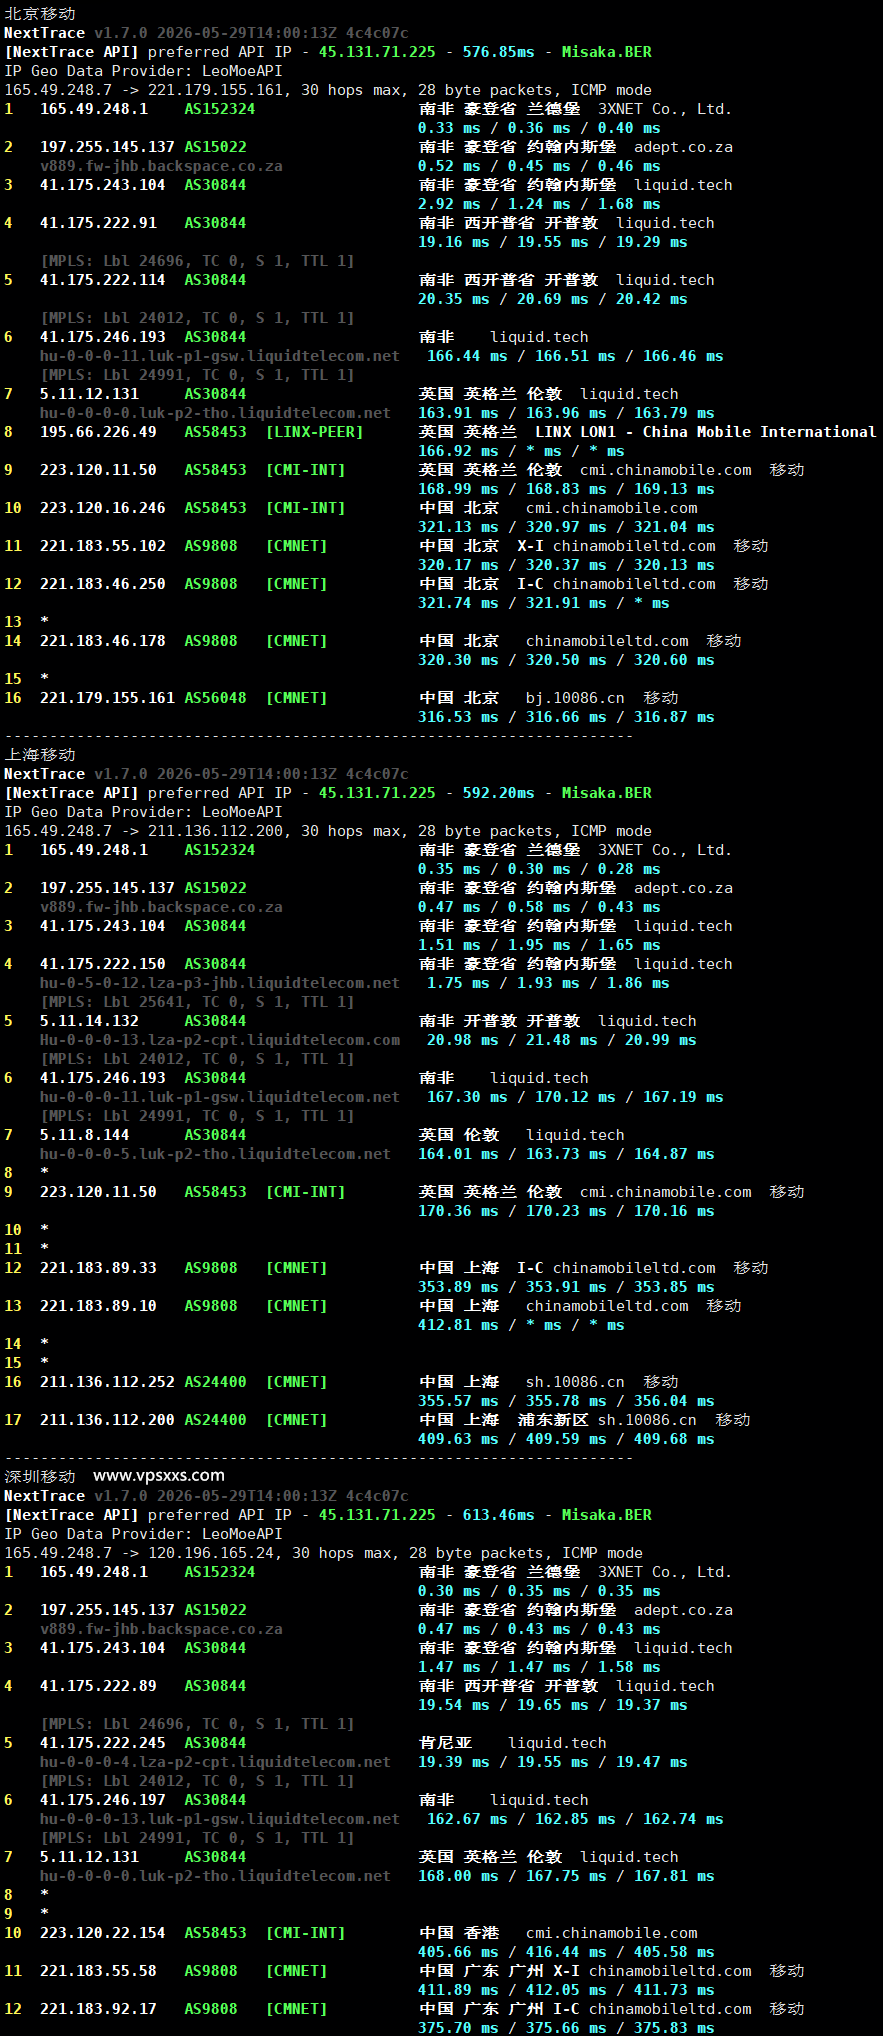Select hop IP 5.11.8.144
Image resolution: width=883 pixels, height=2036 pixels.
[85, 1135]
